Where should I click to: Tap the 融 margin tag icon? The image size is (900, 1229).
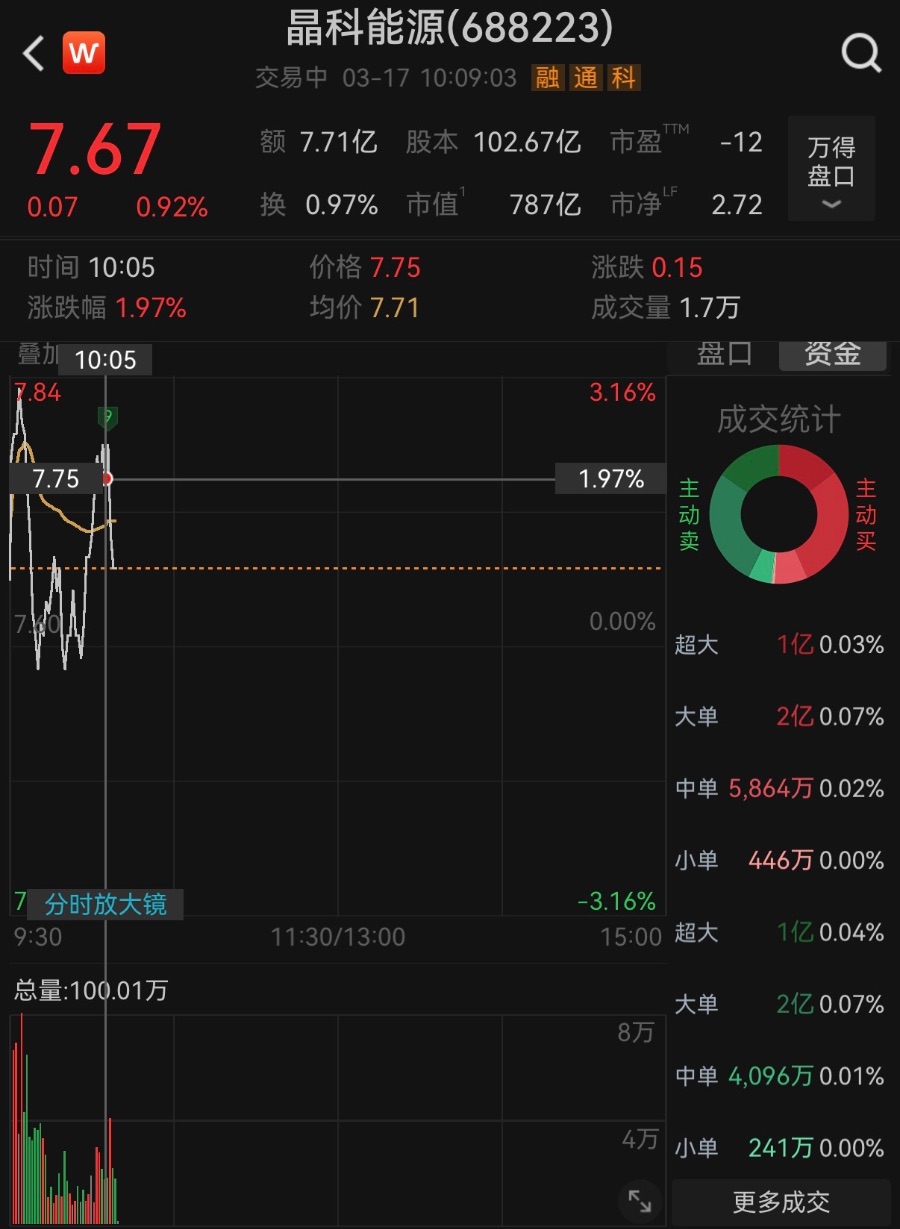548,78
